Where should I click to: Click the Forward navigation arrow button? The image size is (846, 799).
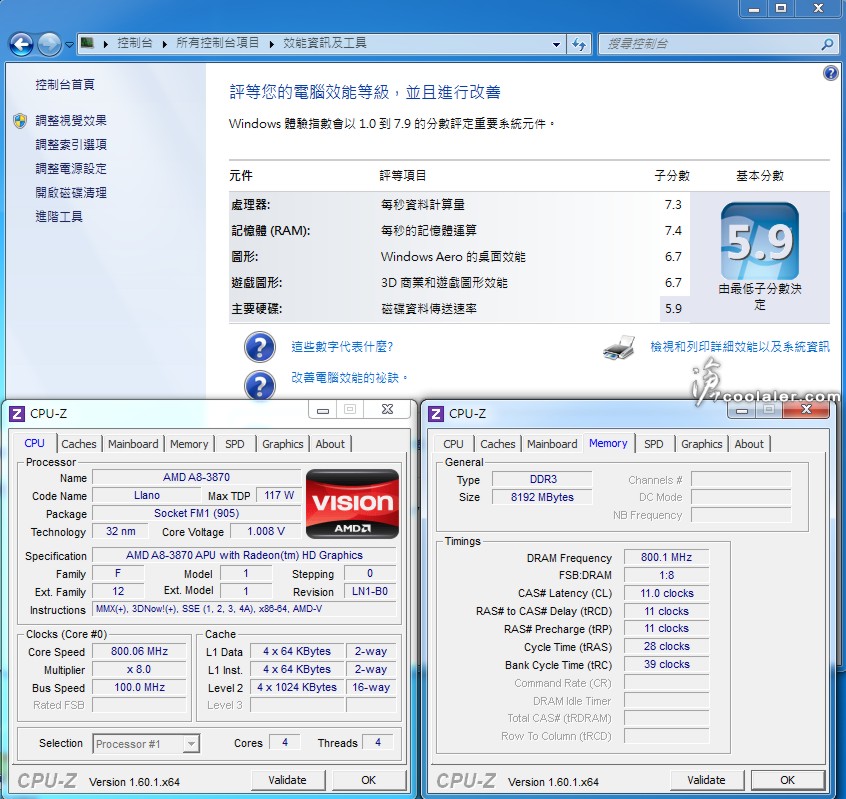click(50, 44)
